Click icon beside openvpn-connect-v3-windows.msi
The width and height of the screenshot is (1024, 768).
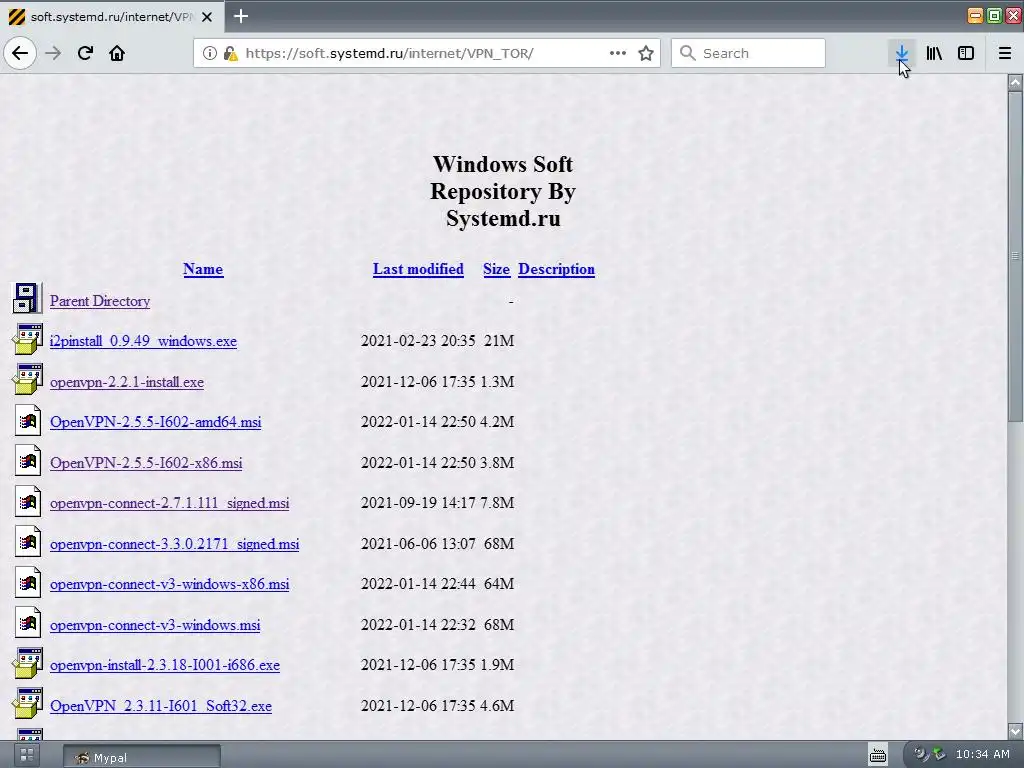point(27,622)
